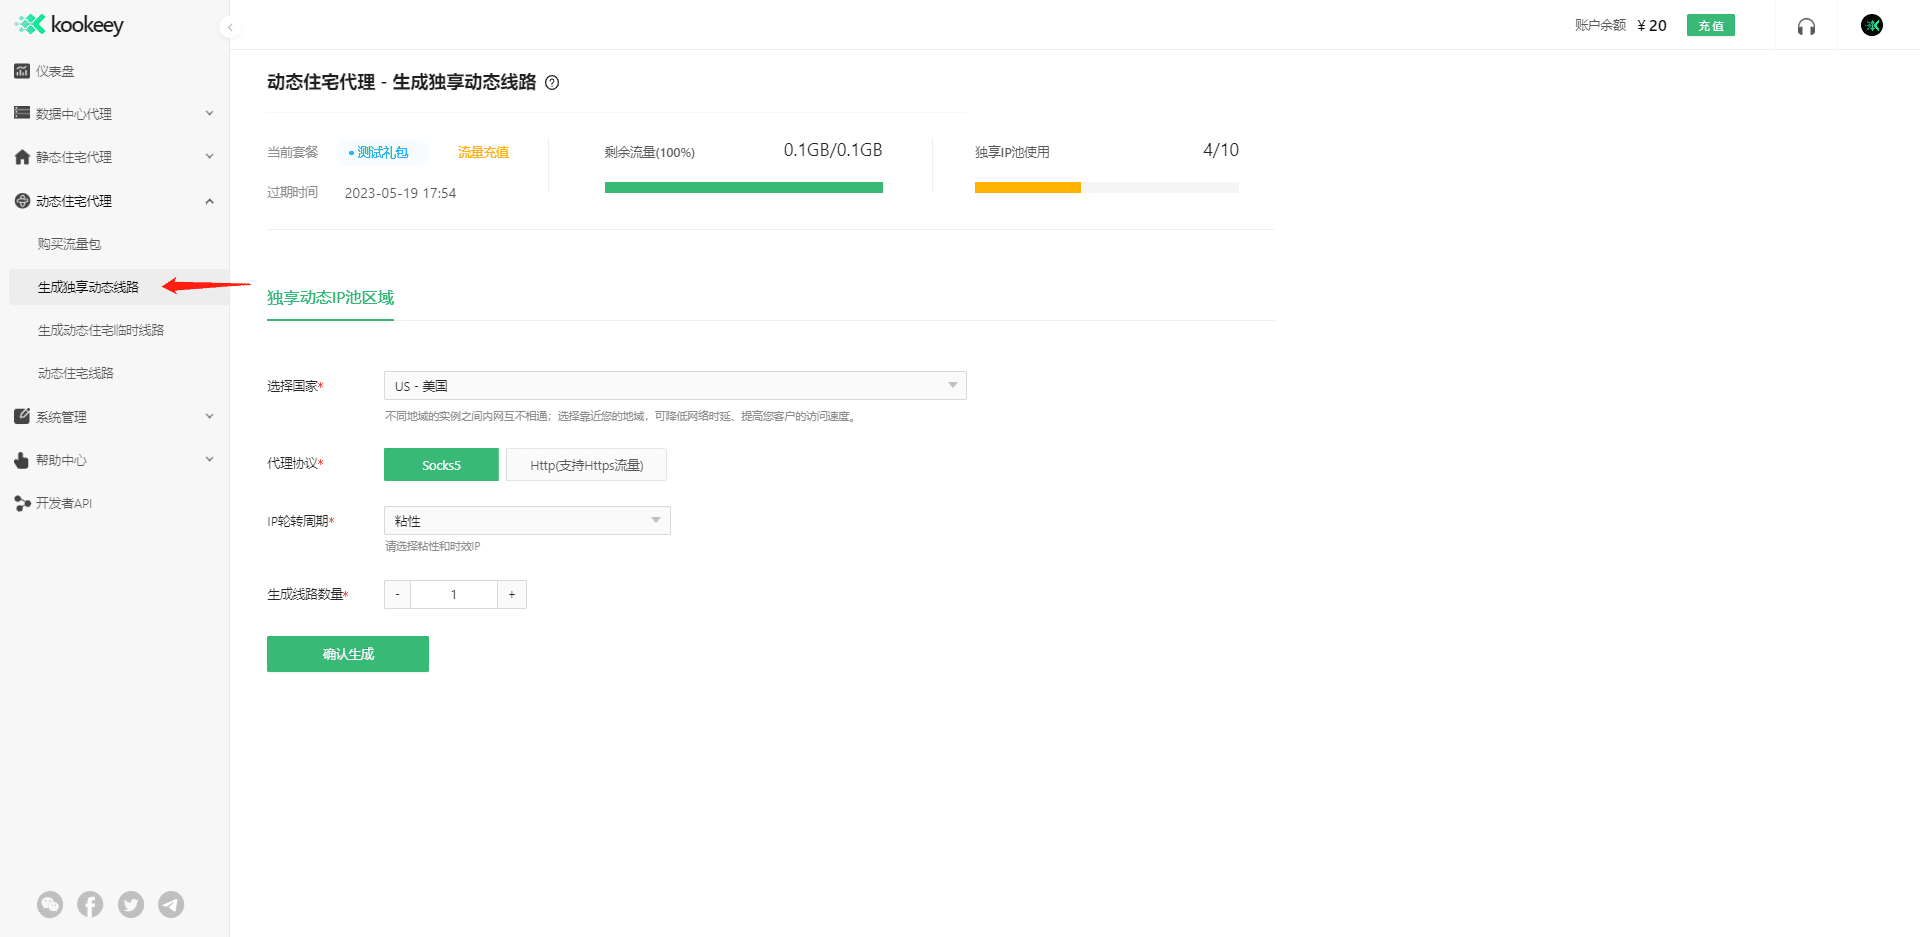This screenshot has height=937, width=1920.
Task: Open the headset customer support icon
Action: [x=1806, y=26]
